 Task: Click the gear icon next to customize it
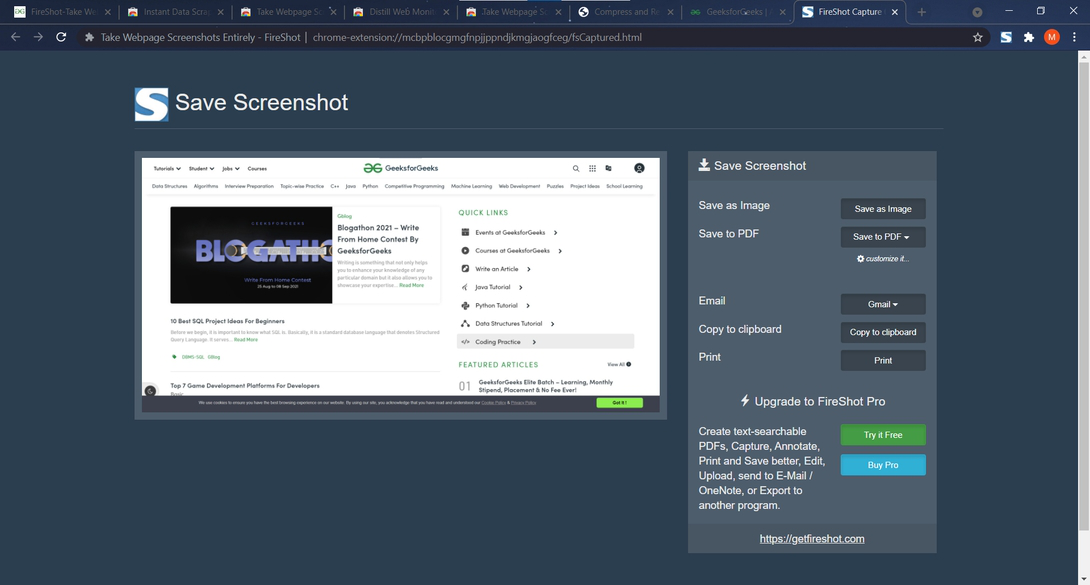pyautogui.click(x=861, y=258)
